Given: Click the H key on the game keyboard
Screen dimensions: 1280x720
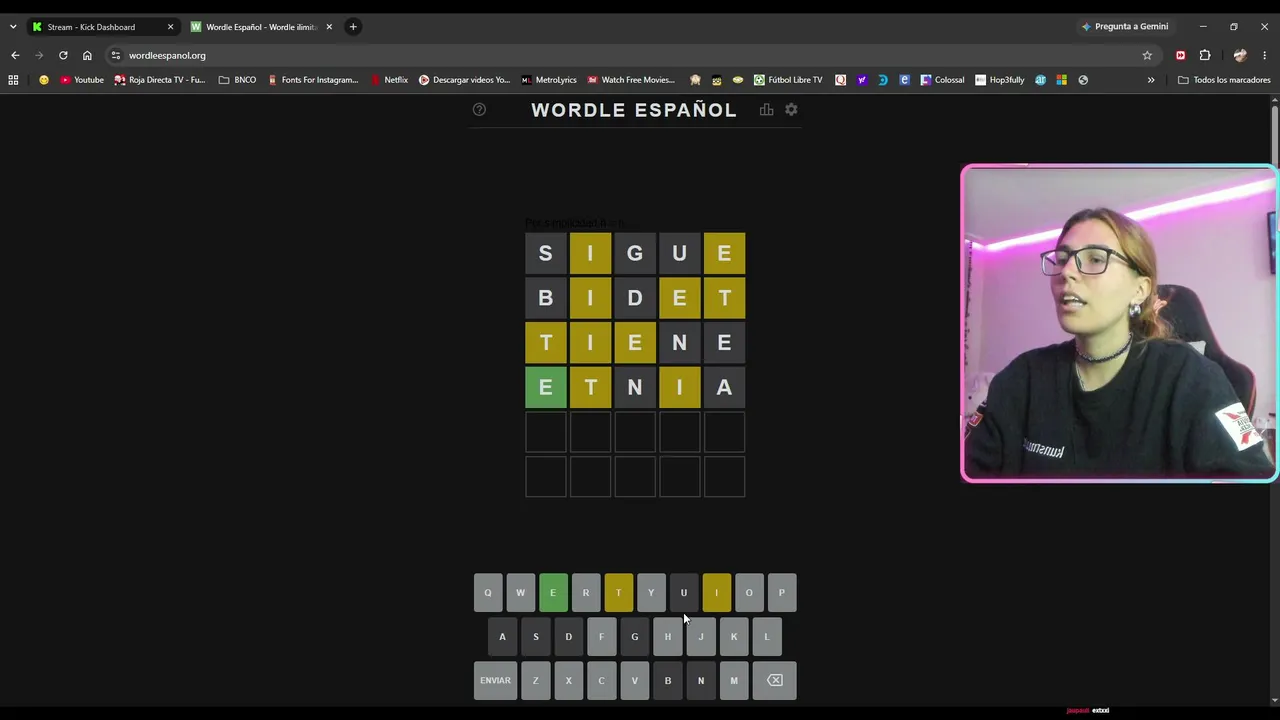Looking at the screenshot, I should 668,636.
